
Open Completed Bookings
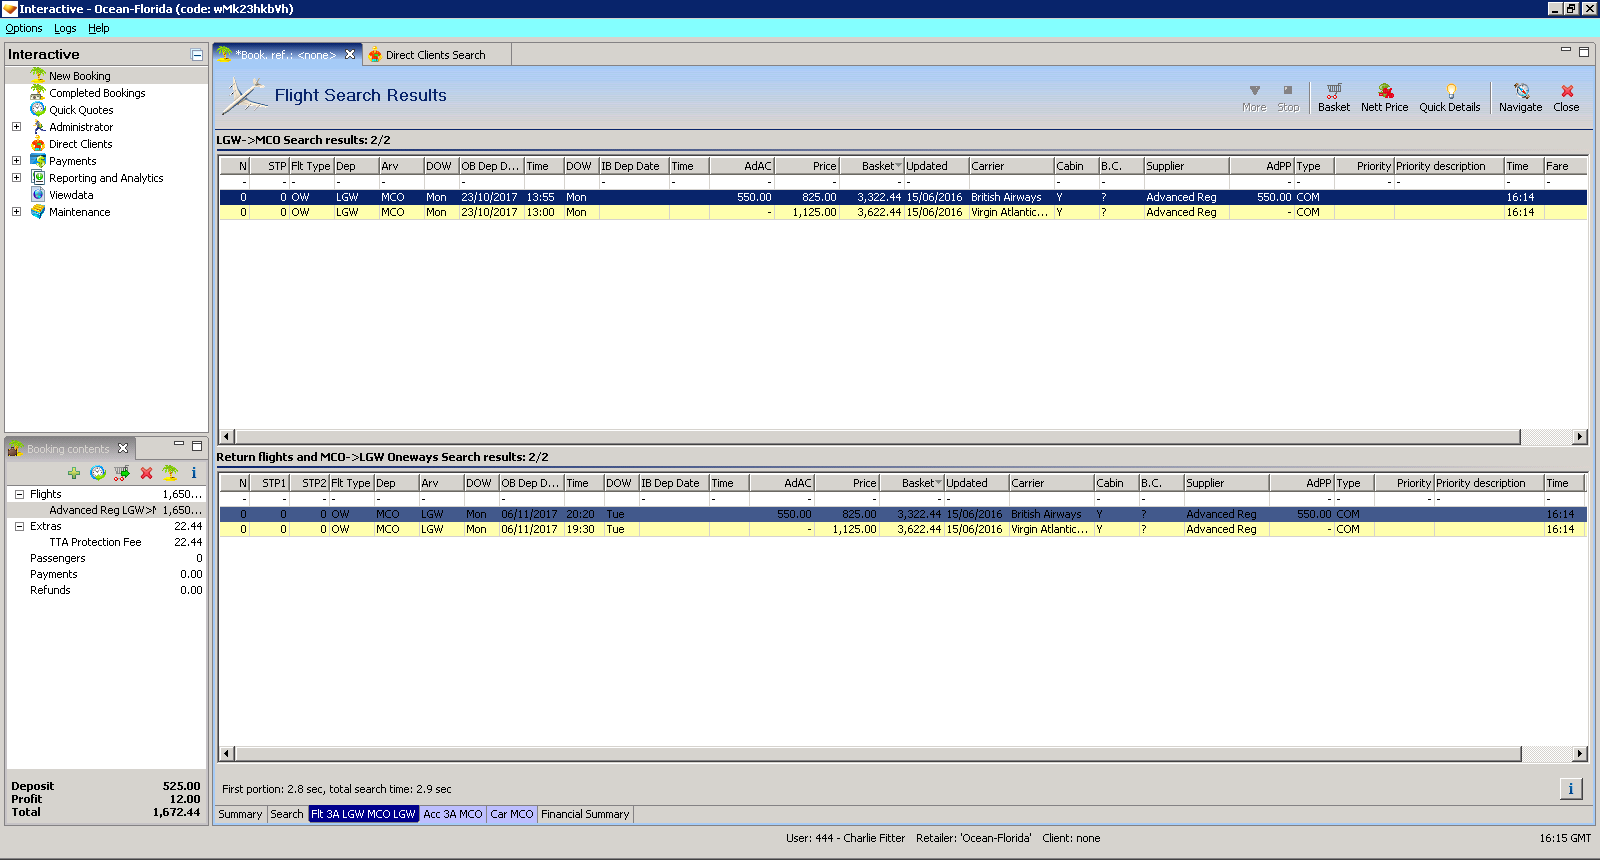(97, 93)
